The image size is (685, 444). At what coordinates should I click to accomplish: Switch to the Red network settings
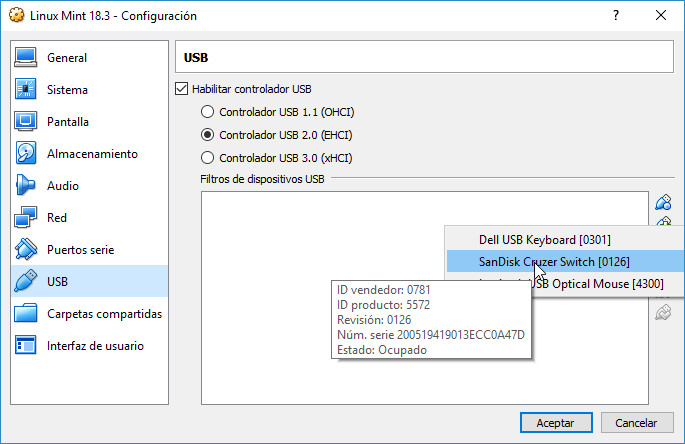click(57, 218)
